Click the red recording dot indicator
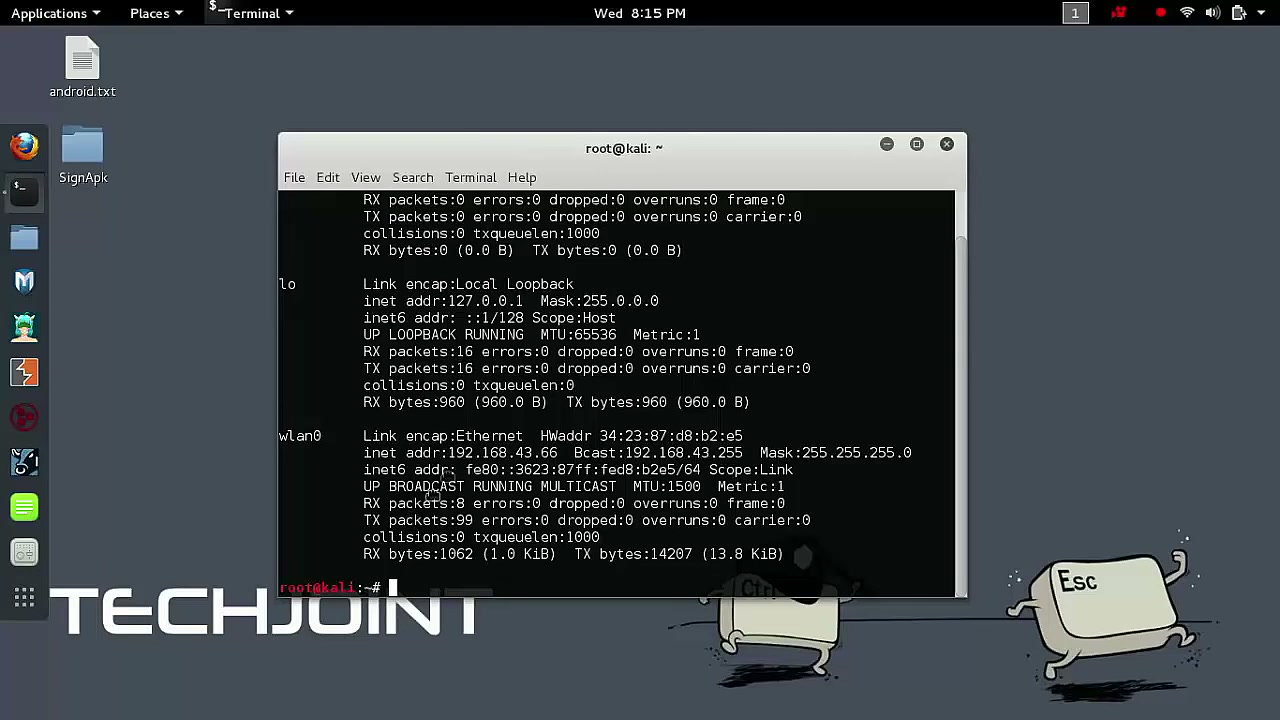Viewport: 1280px width, 720px height. tap(1160, 13)
